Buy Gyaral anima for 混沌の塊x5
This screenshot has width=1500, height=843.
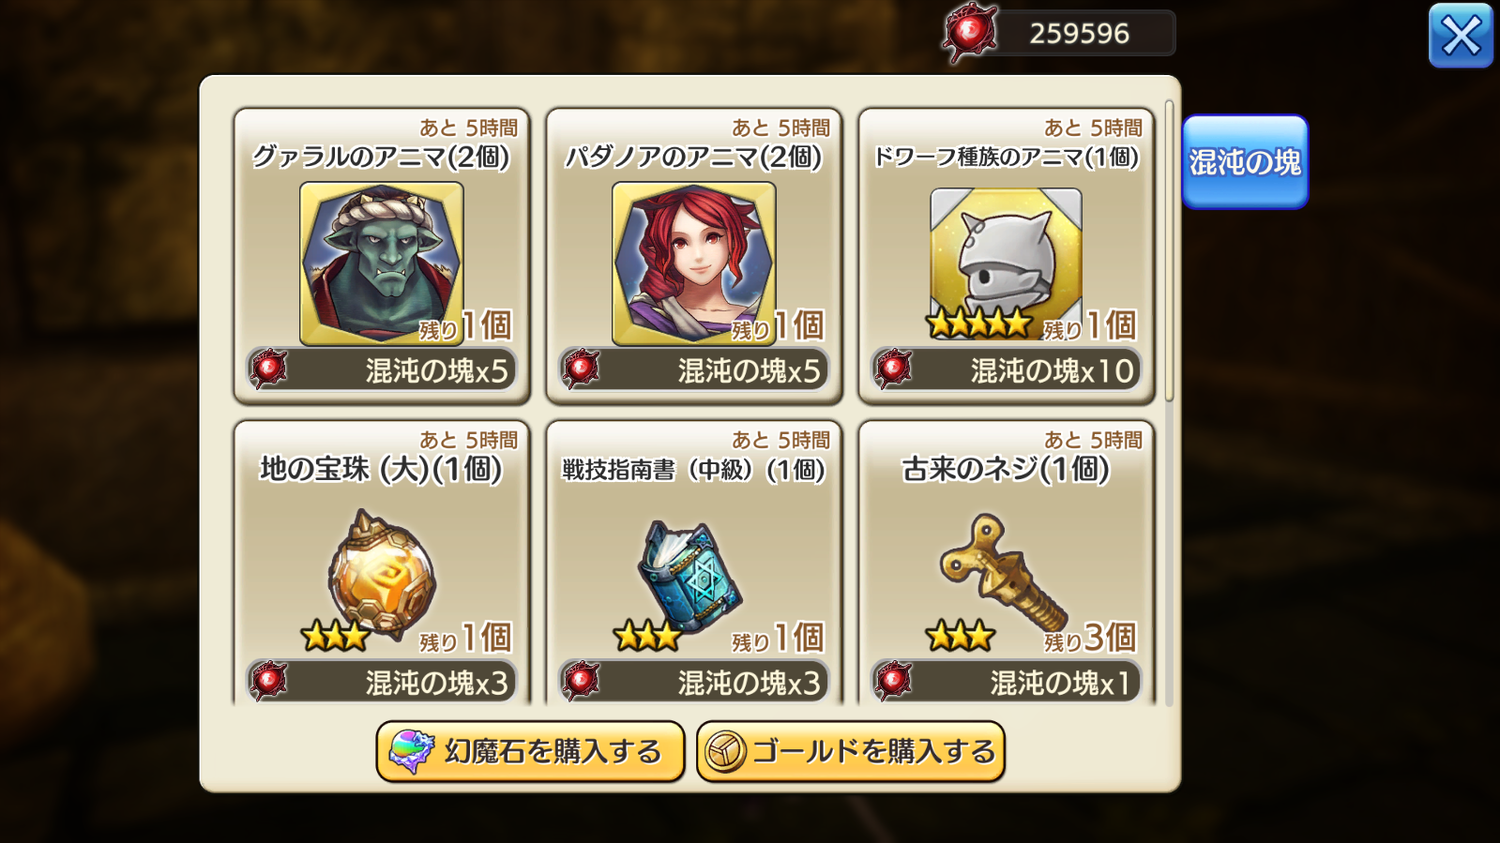pyautogui.click(x=382, y=370)
